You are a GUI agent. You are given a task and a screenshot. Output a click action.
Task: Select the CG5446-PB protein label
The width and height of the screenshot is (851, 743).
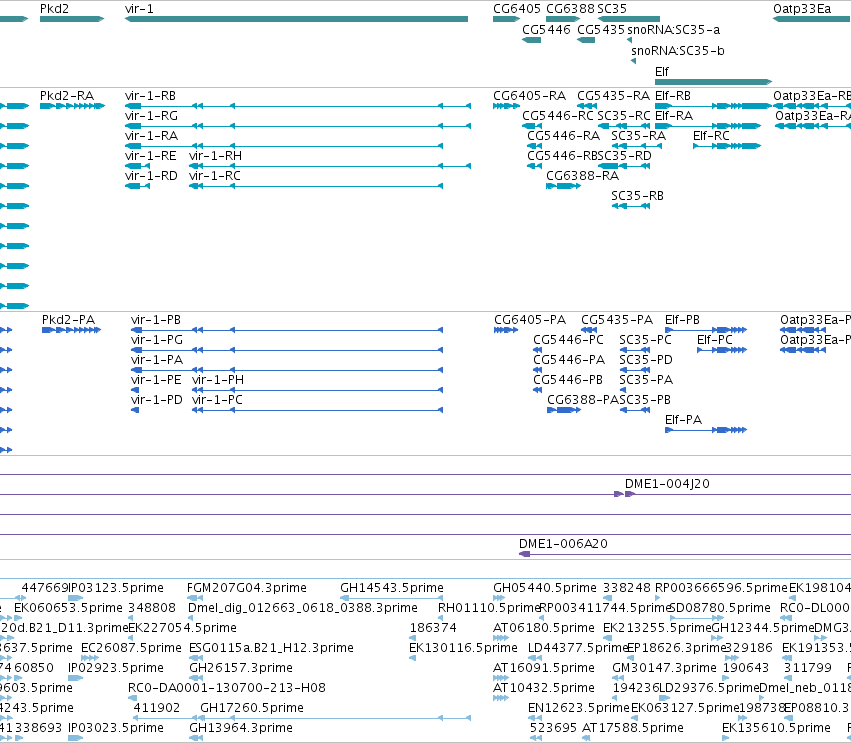(x=568, y=380)
